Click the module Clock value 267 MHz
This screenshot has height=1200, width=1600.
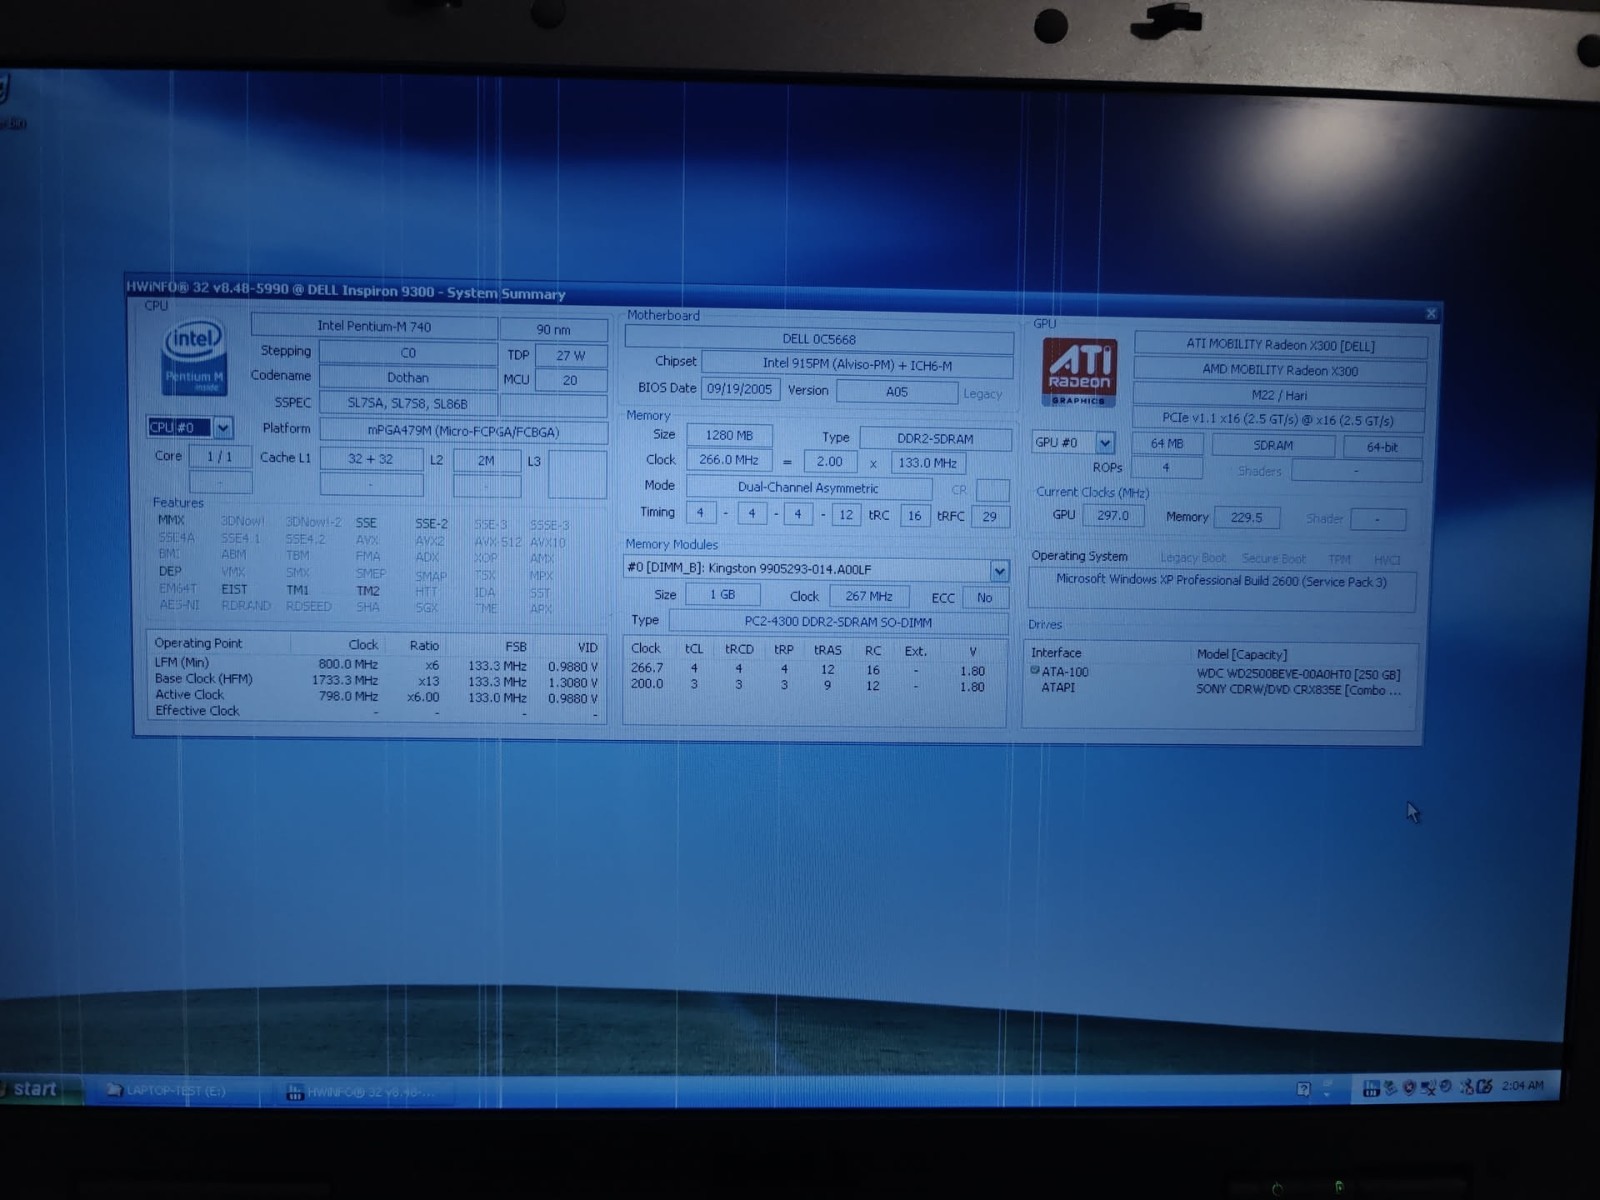click(x=869, y=597)
